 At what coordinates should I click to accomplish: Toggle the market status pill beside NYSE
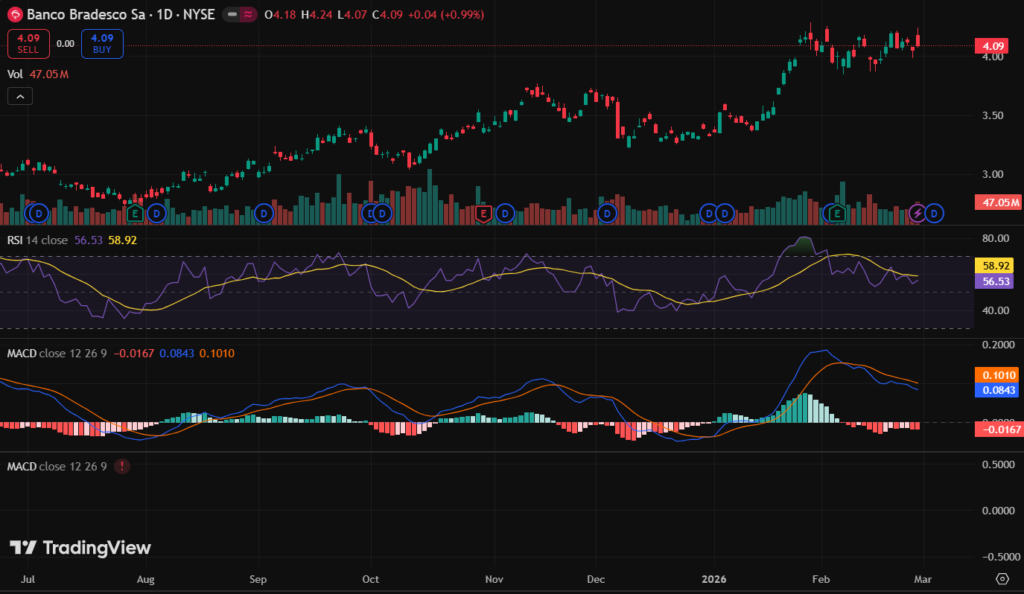coord(238,16)
